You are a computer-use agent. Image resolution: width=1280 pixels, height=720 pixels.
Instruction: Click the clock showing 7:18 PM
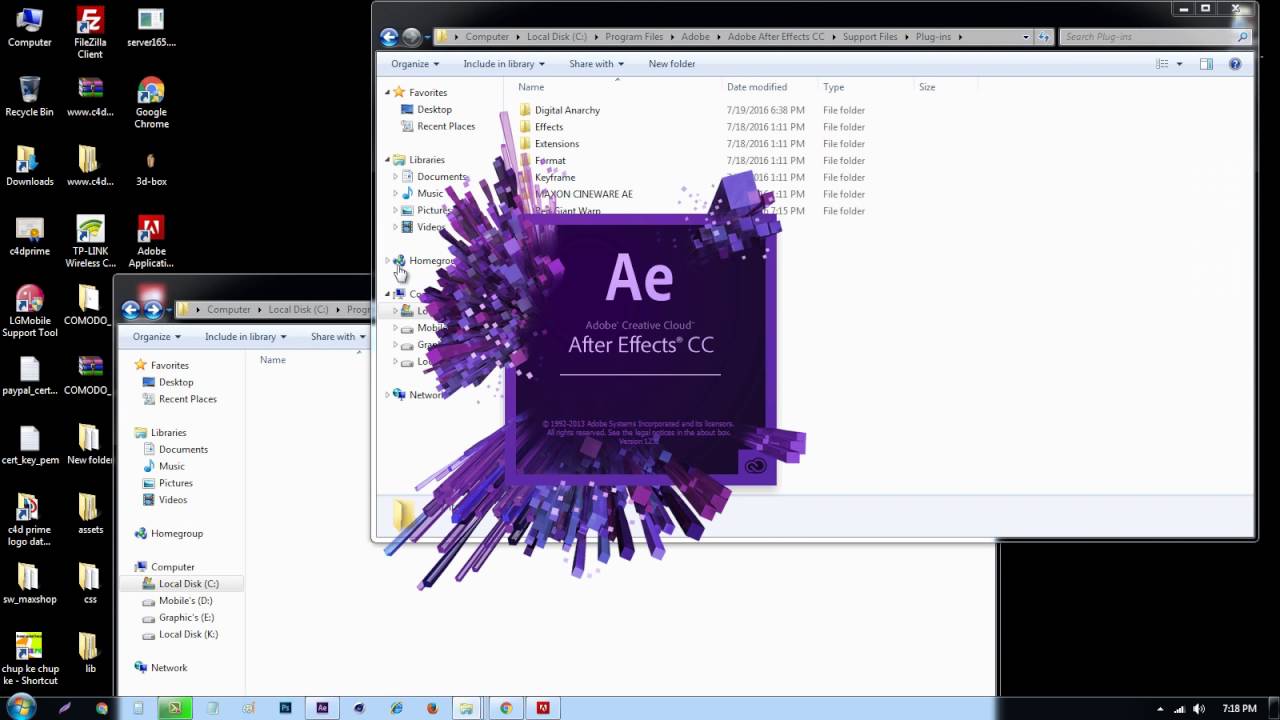click(x=1240, y=709)
